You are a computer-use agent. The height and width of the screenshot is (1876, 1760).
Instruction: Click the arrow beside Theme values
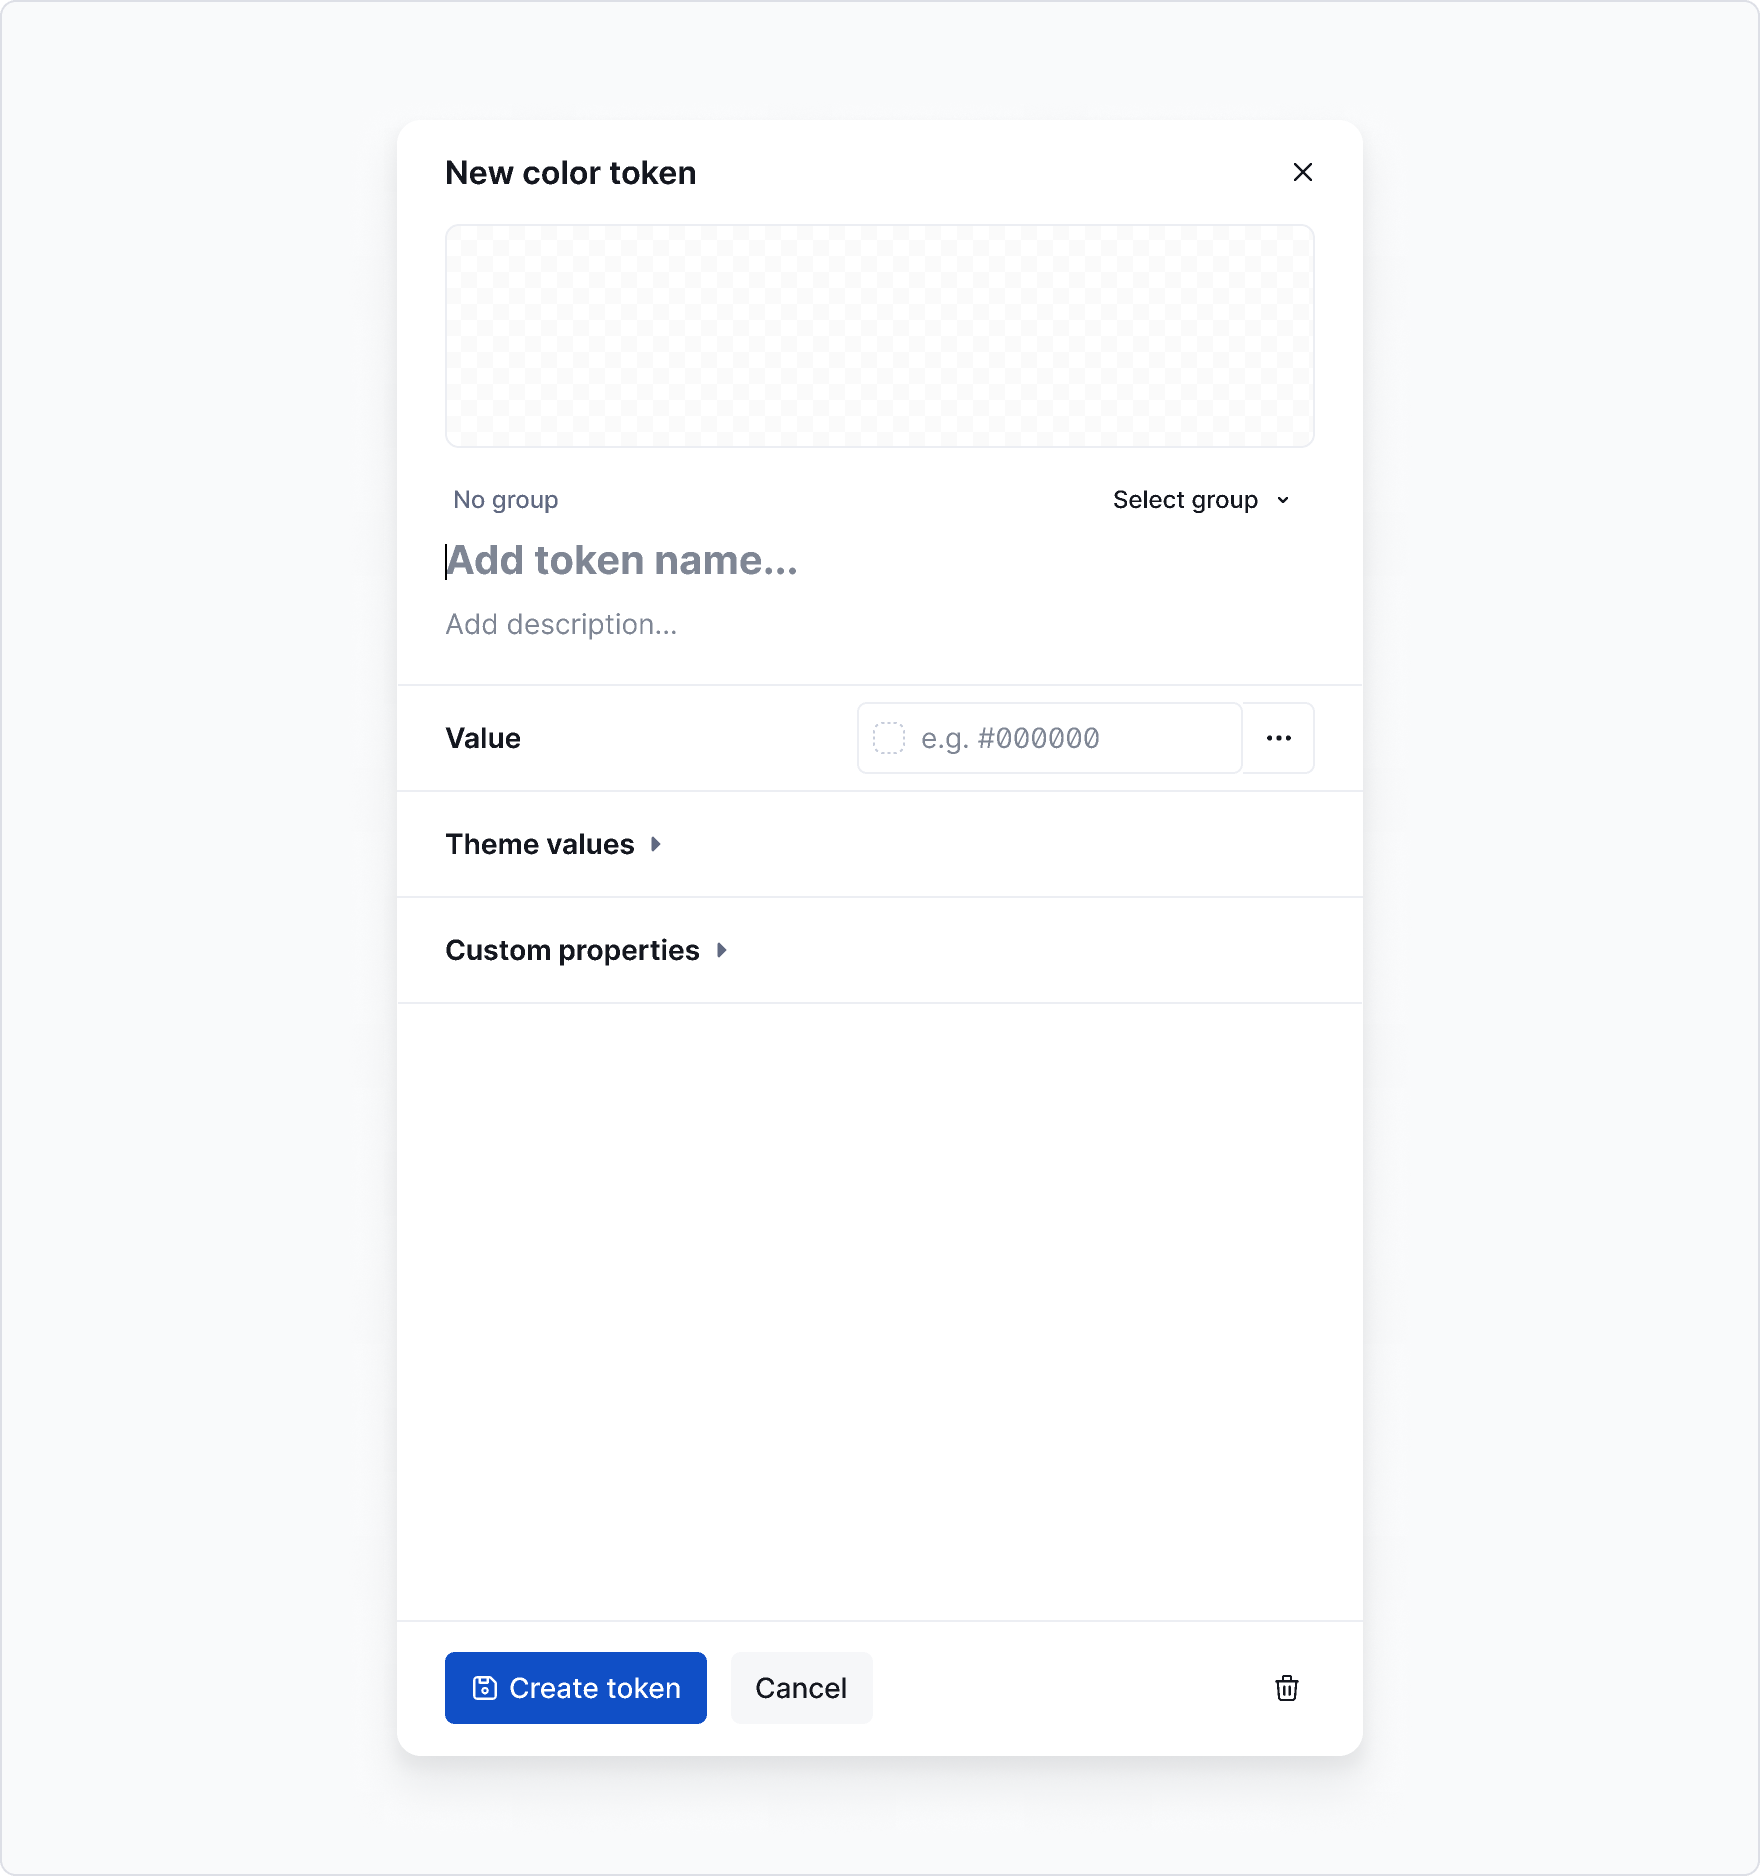[657, 844]
